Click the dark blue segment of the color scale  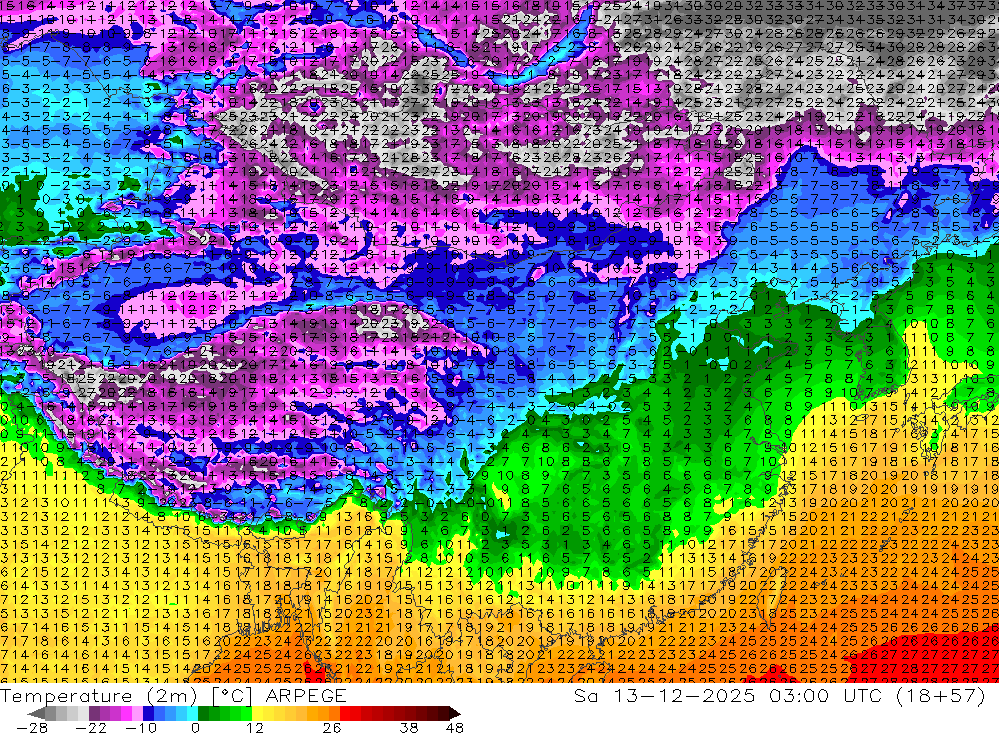coord(148,714)
